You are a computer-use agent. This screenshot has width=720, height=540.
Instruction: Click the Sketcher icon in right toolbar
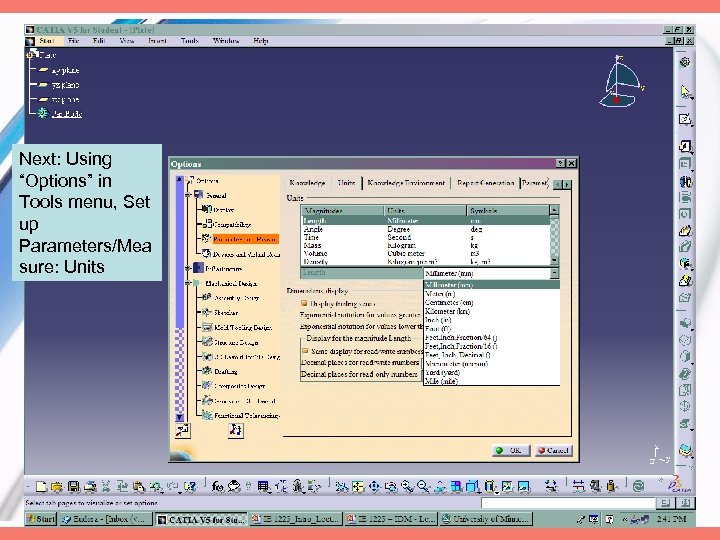[x=685, y=119]
